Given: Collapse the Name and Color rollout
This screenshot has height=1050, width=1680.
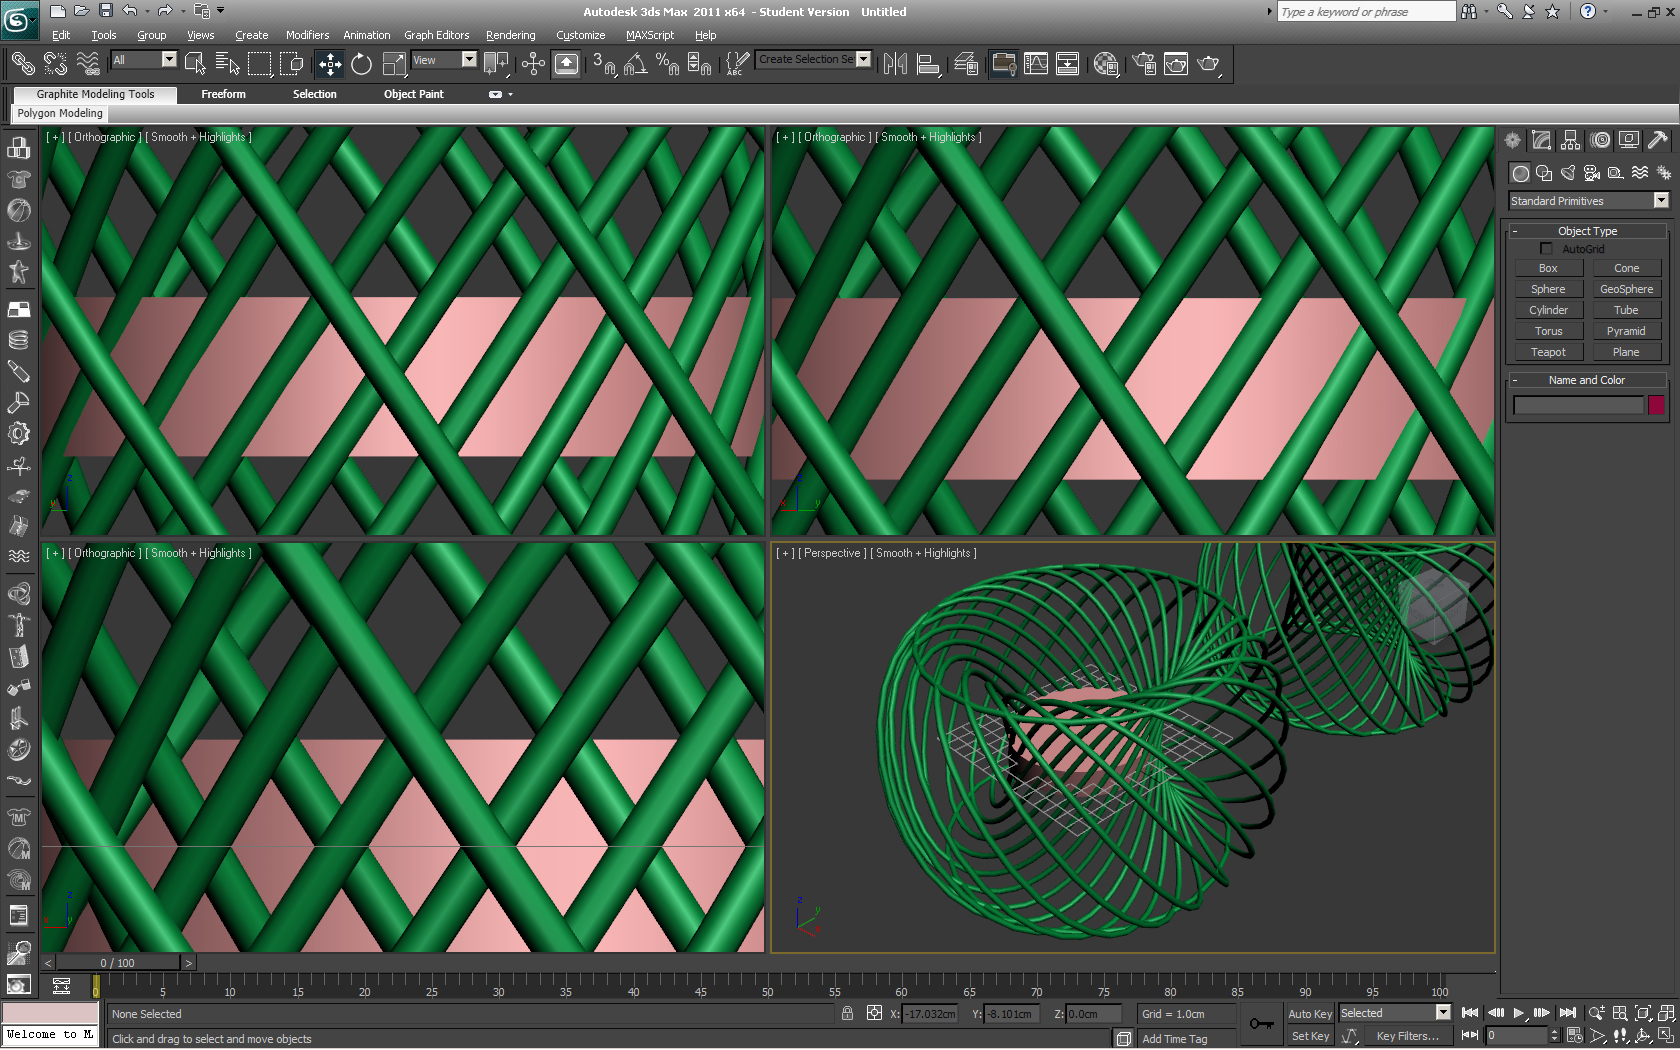Looking at the screenshot, I should pyautogui.click(x=1587, y=380).
